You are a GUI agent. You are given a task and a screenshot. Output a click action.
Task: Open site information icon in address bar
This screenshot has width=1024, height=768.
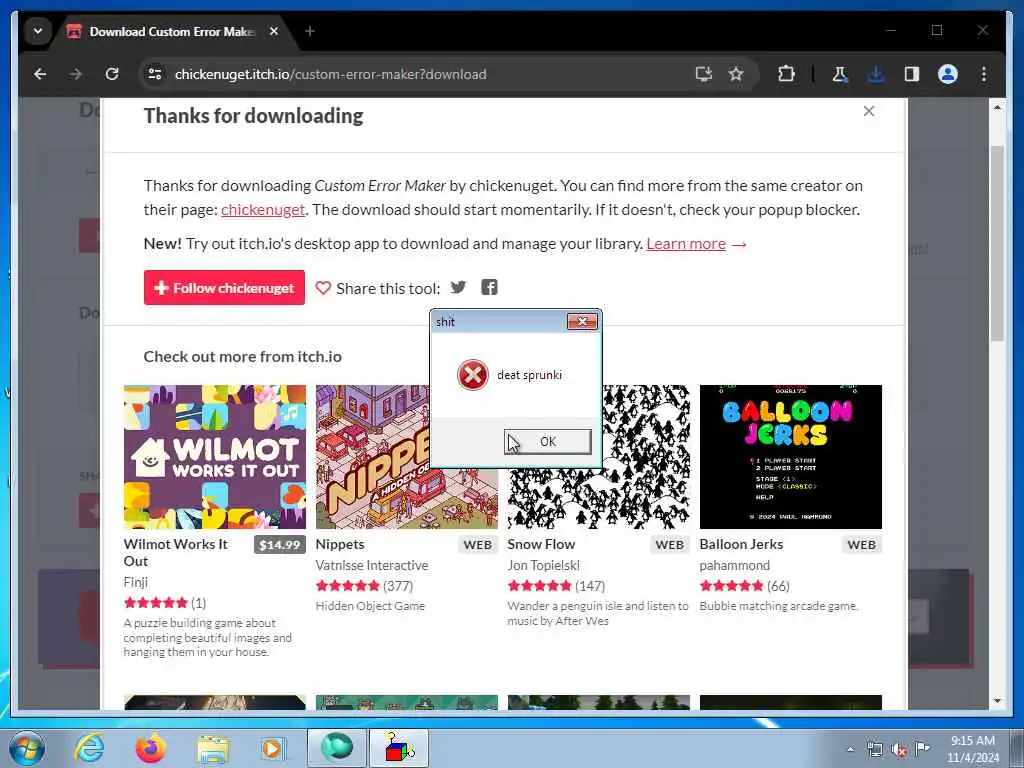point(155,74)
